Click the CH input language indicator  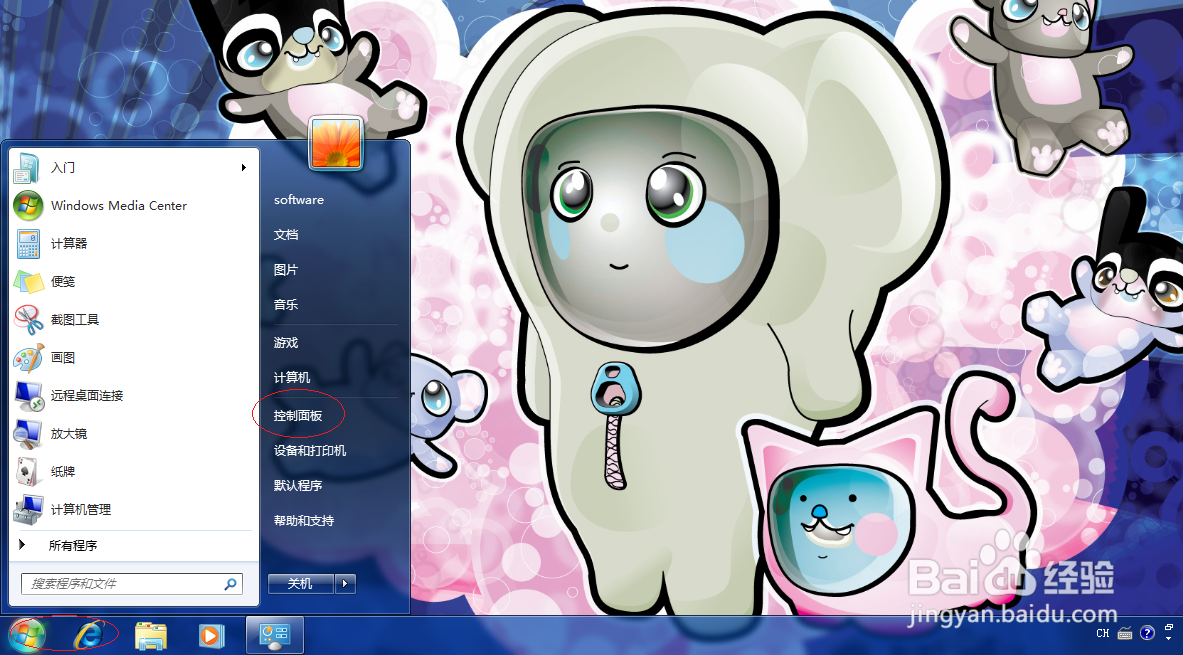(x=1103, y=633)
